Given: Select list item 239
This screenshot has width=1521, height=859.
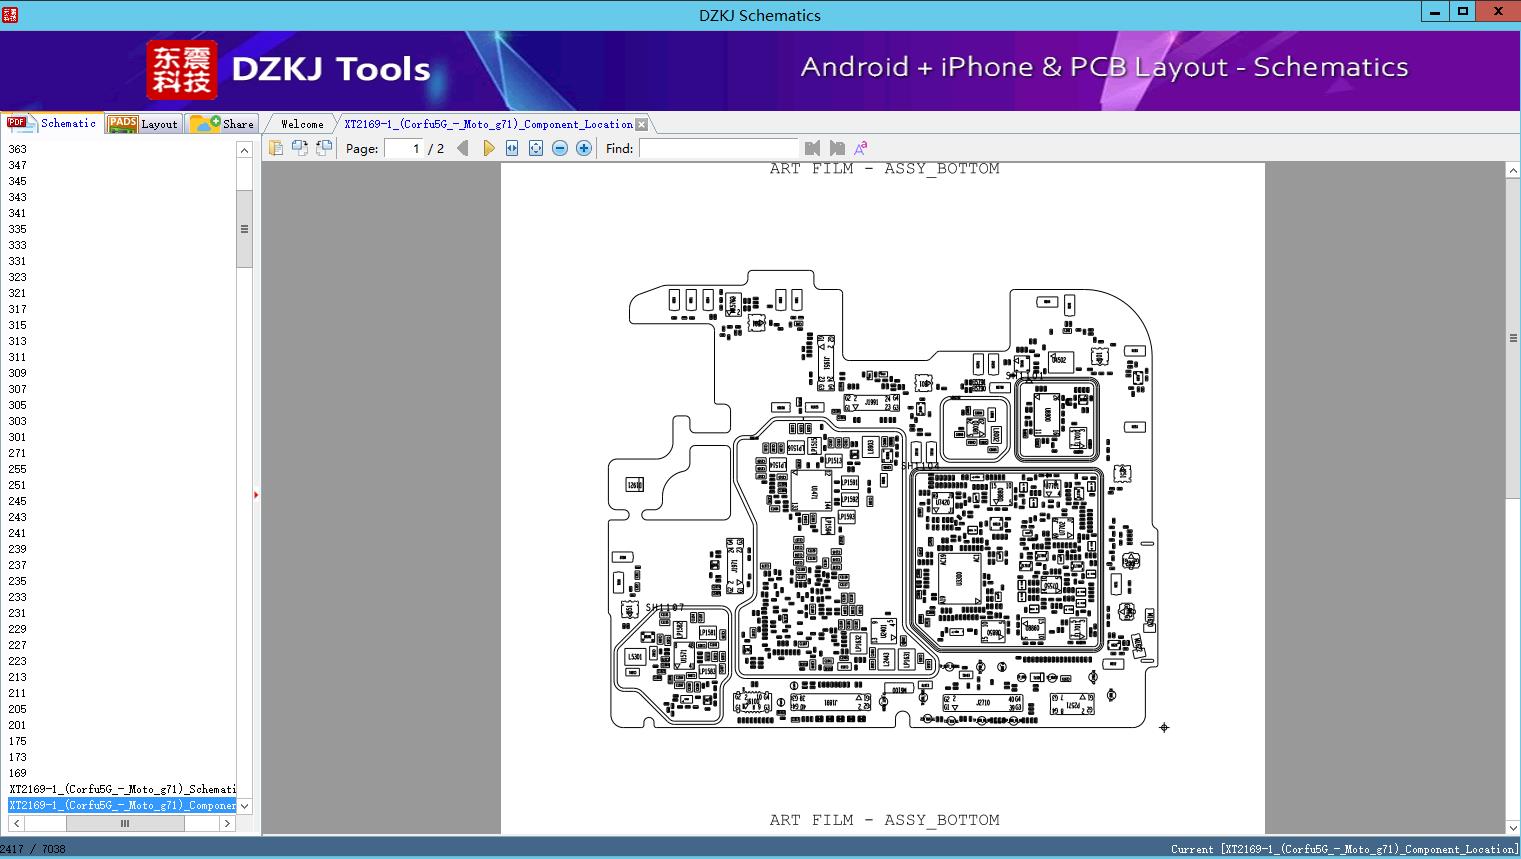Looking at the screenshot, I should tap(18, 549).
